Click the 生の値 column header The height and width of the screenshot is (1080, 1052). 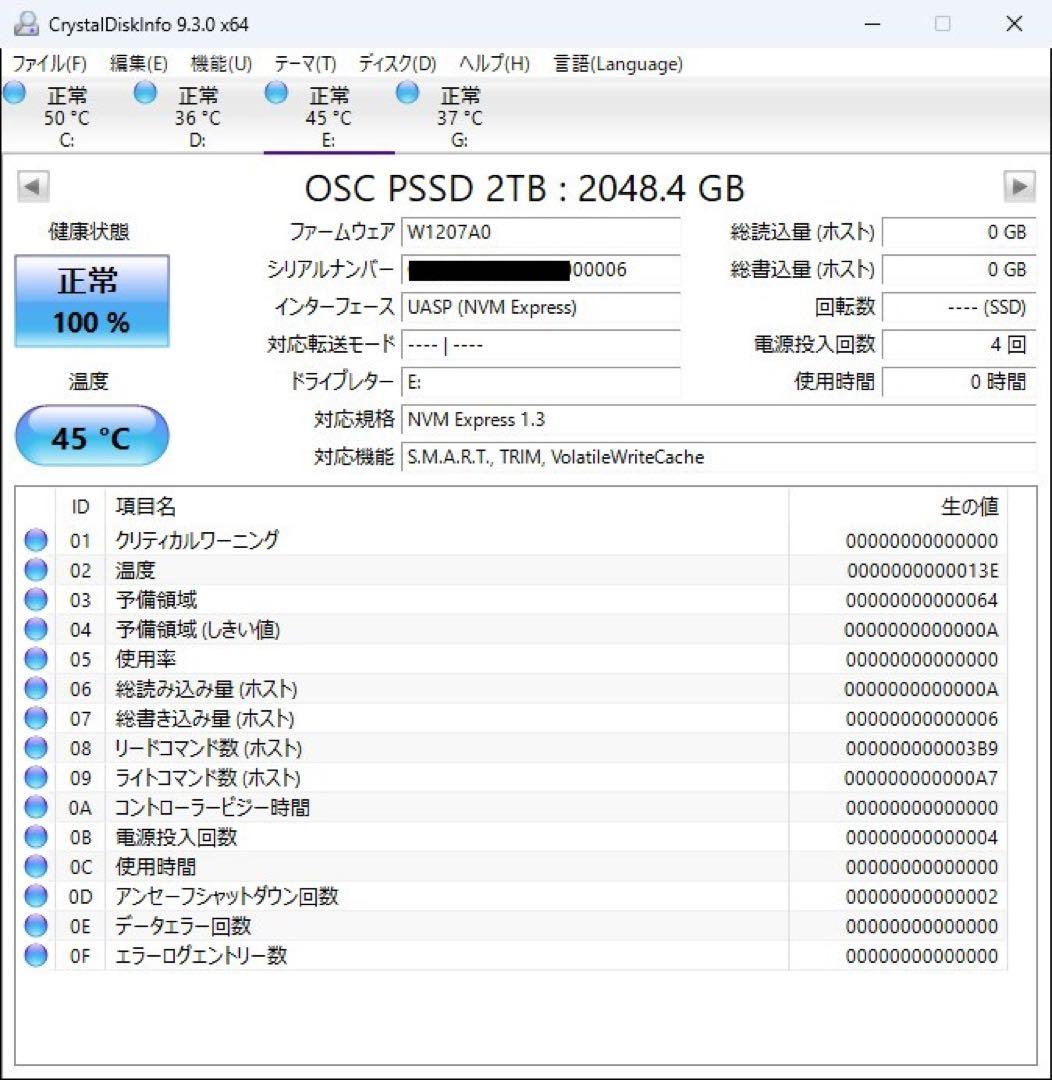(x=898, y=507)
